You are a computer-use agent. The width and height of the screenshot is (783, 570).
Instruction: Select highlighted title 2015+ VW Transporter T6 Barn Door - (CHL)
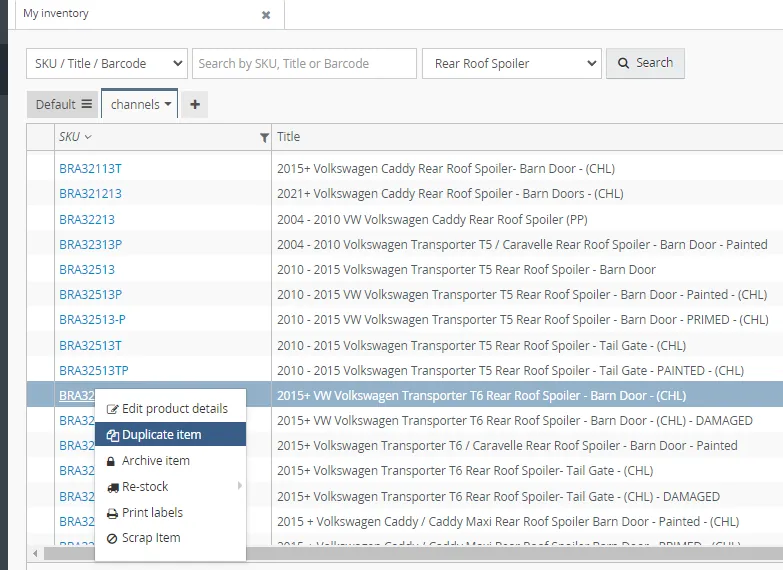481,396
